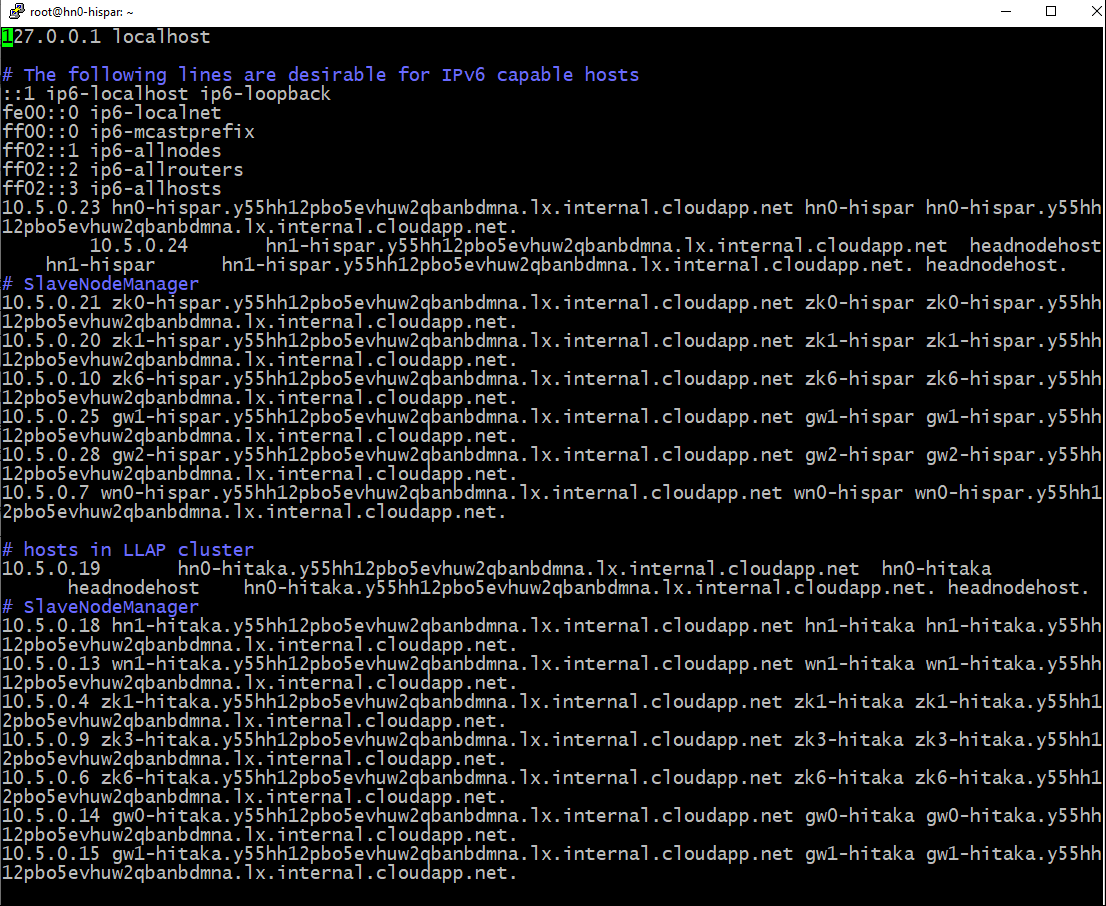Click IP address 10.5.0.28
1106x906 pixels.
pos(51,456)
